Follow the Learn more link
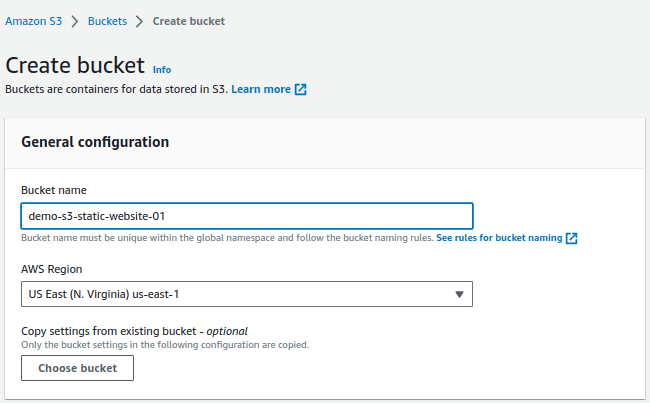This screenshot has width=650, height=403. [x=261, y=89]
